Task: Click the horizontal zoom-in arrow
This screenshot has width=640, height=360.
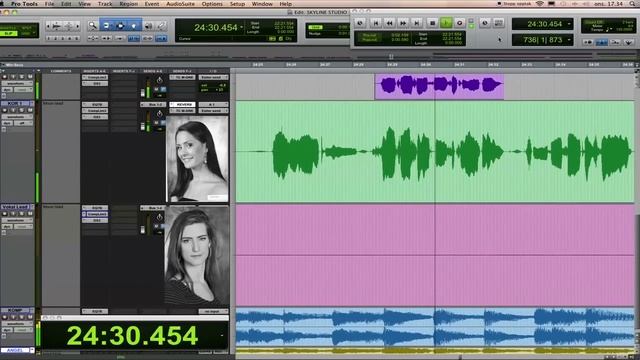Action: pos(77,26)
